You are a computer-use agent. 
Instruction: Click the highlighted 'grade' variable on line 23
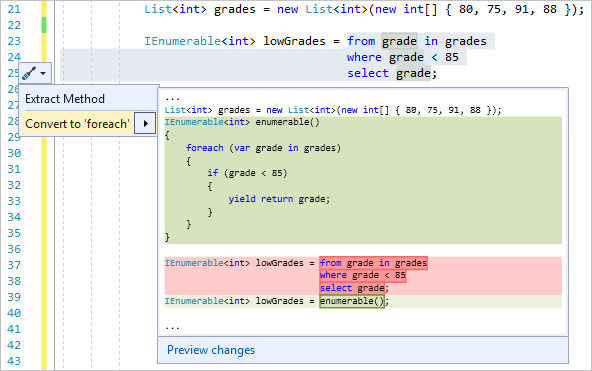pos(399,41)
